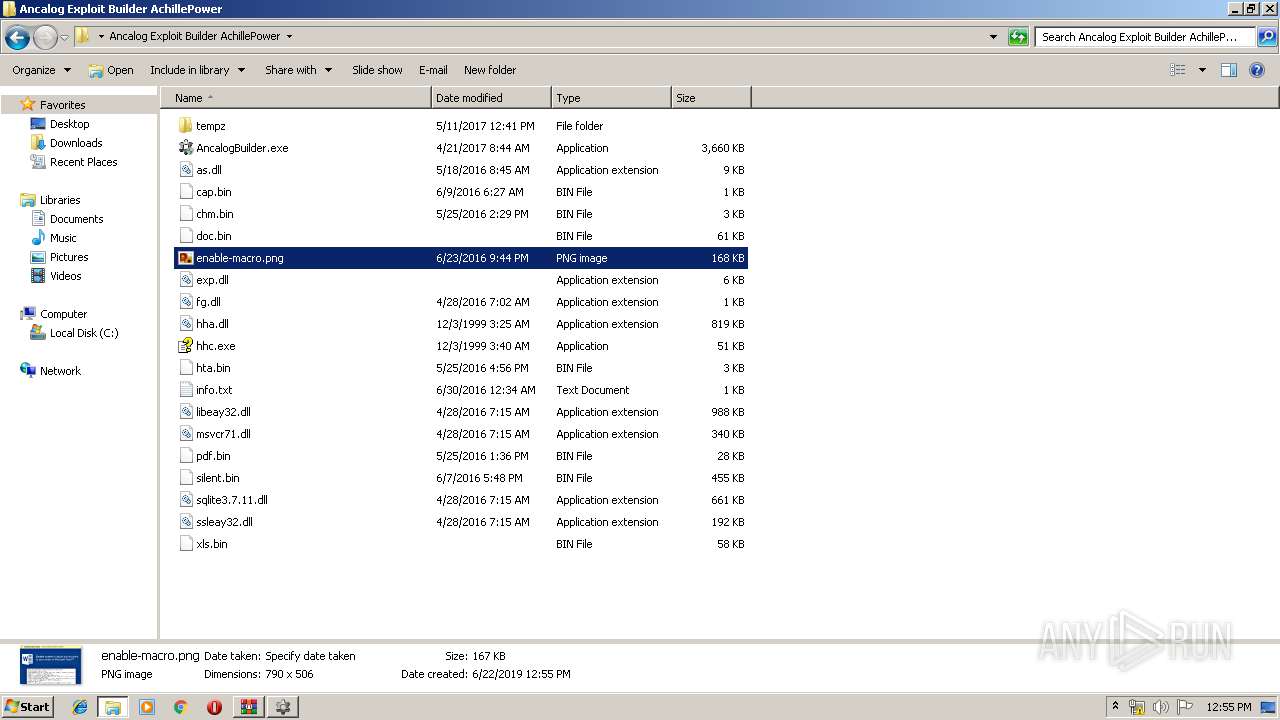This screenshot has height=720, width=1280.
Task: Click the green Refresh button
Action: 1018,37
